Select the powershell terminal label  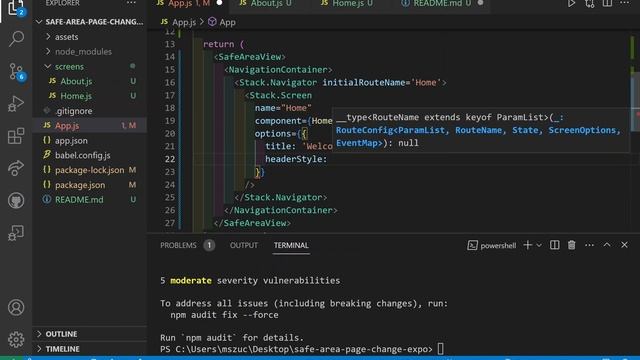492,245
